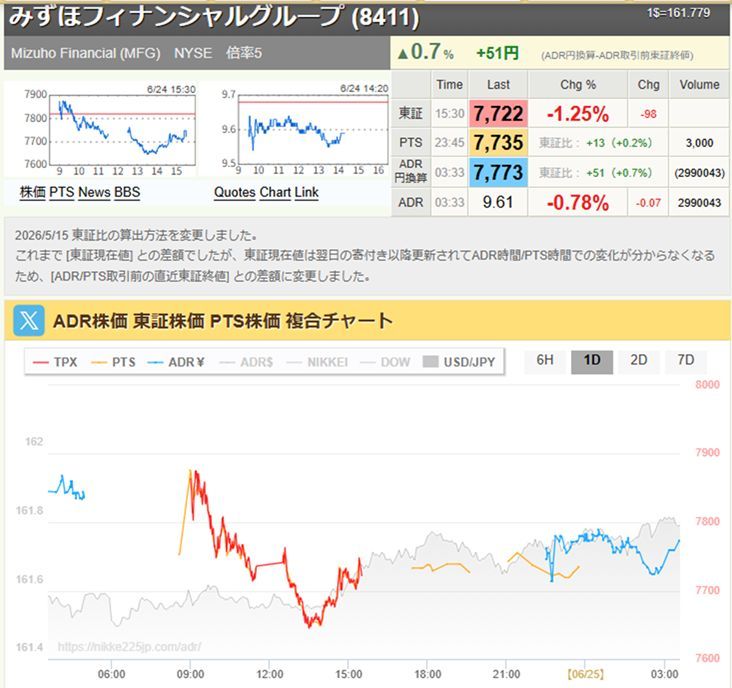Click the Chg % column header
The width and height of the screenshot is (732, 688).
coord(578,84)
